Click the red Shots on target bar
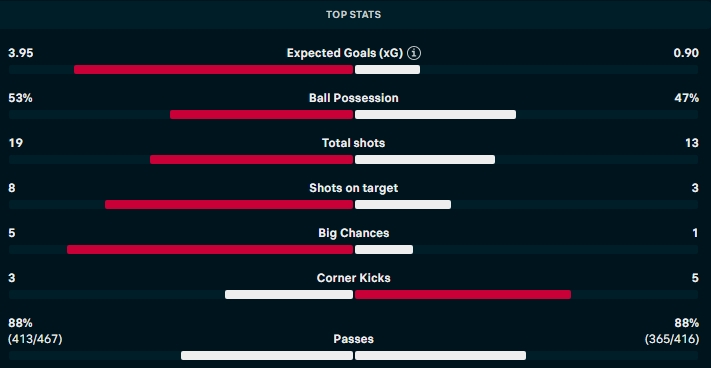Screen dimensions: 711x368 [x=229, y=205]
